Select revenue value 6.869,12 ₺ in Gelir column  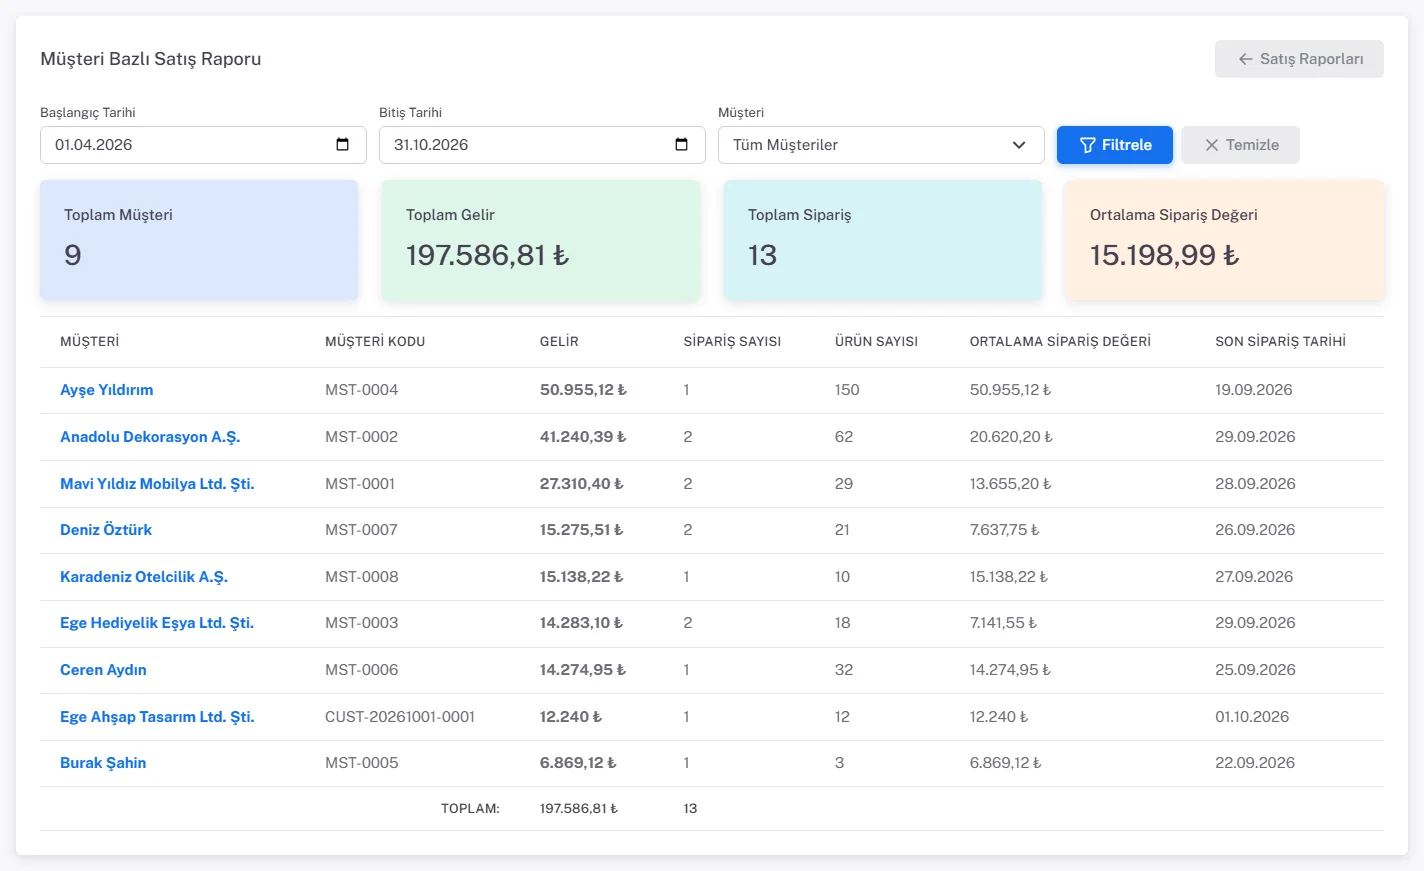click(578, 763)
